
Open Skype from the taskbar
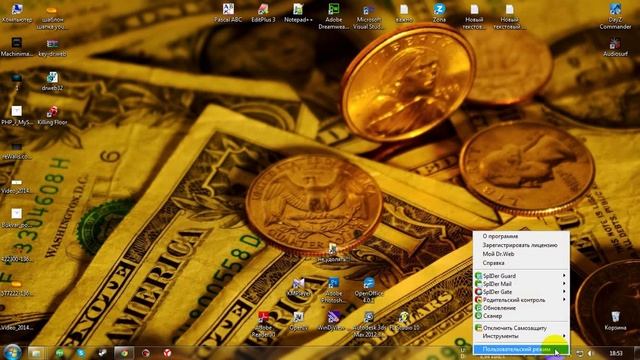[x=81, y=353]
